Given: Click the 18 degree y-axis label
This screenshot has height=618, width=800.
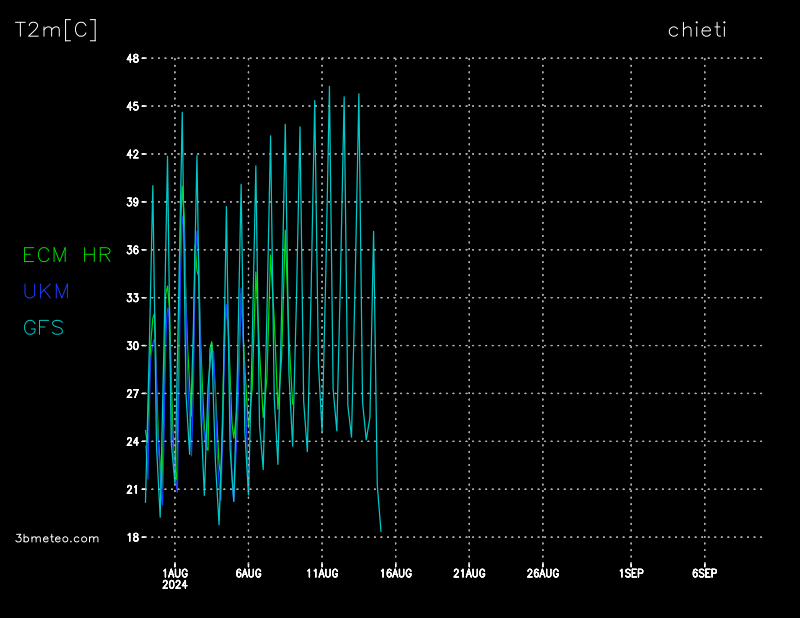Looking at the screenshot, I should point(132,538).
